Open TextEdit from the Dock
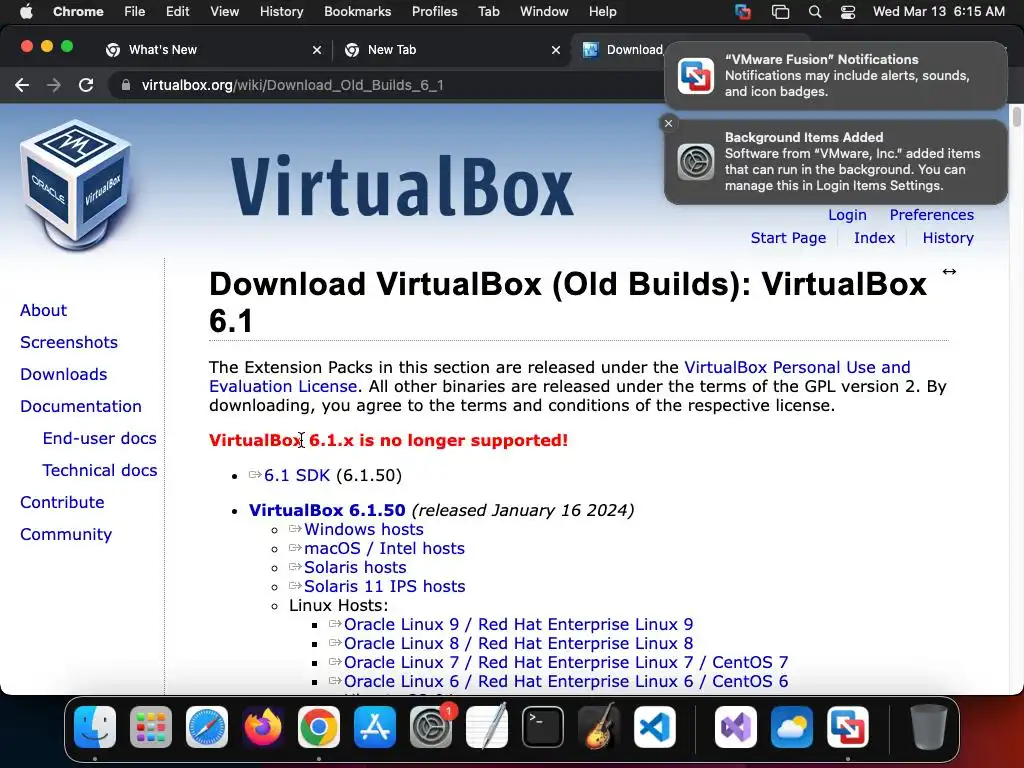 (x=487, y=727)
